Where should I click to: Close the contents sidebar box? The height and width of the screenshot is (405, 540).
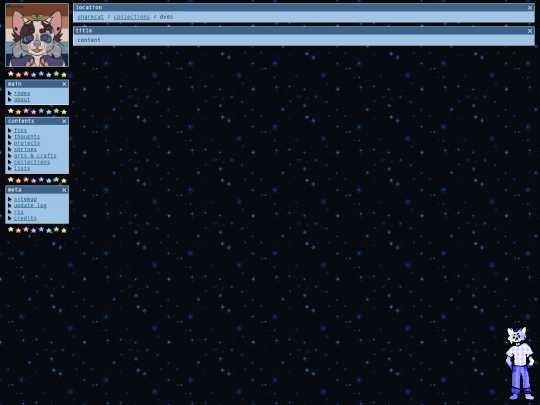[64, 121]
